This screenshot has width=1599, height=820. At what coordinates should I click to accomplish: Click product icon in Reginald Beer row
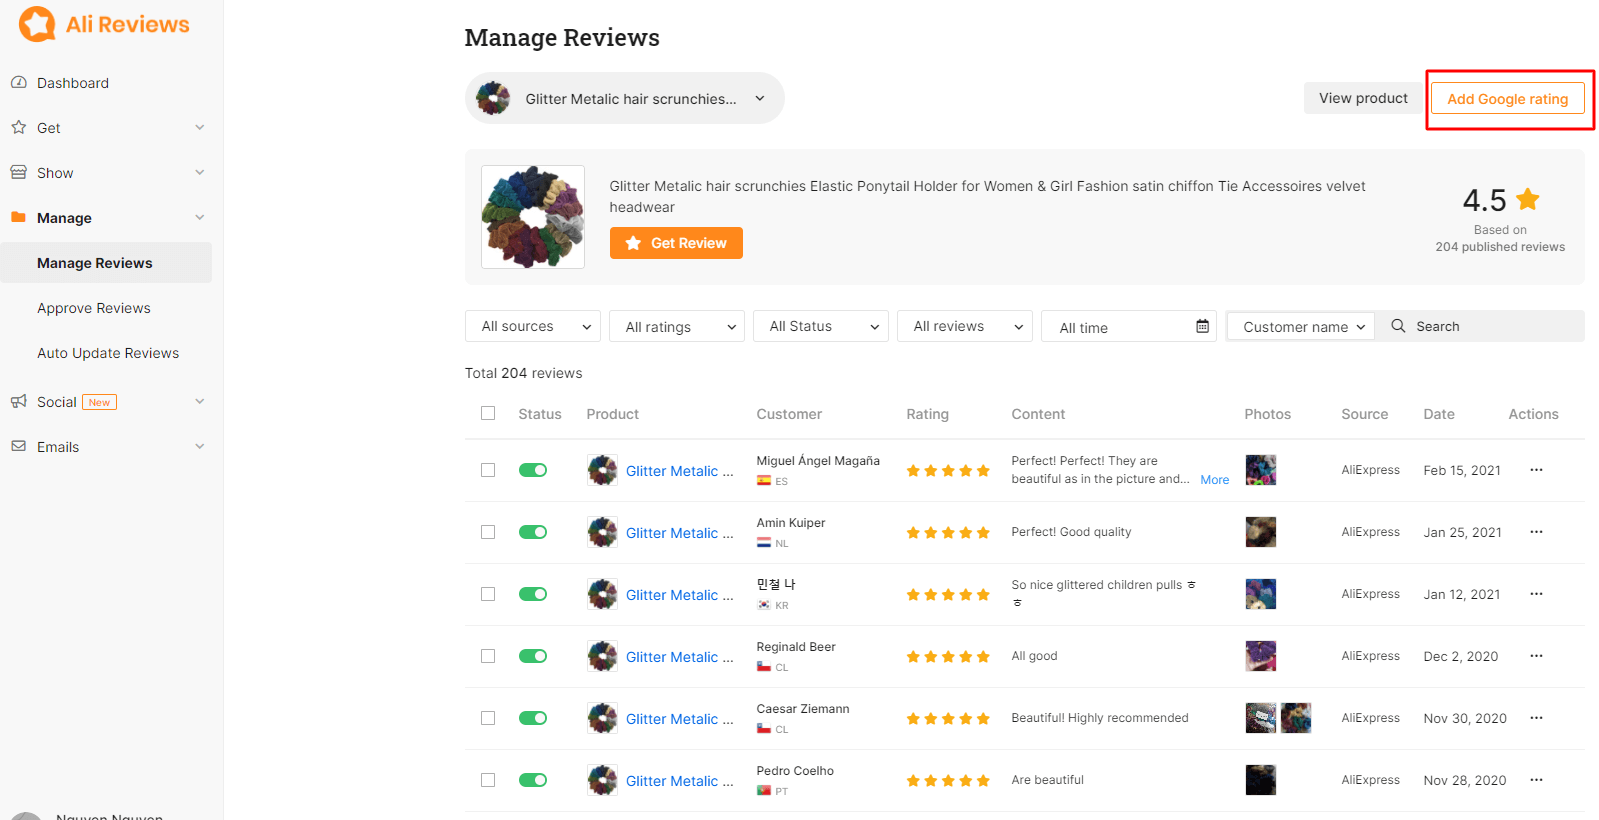[602, 656]
